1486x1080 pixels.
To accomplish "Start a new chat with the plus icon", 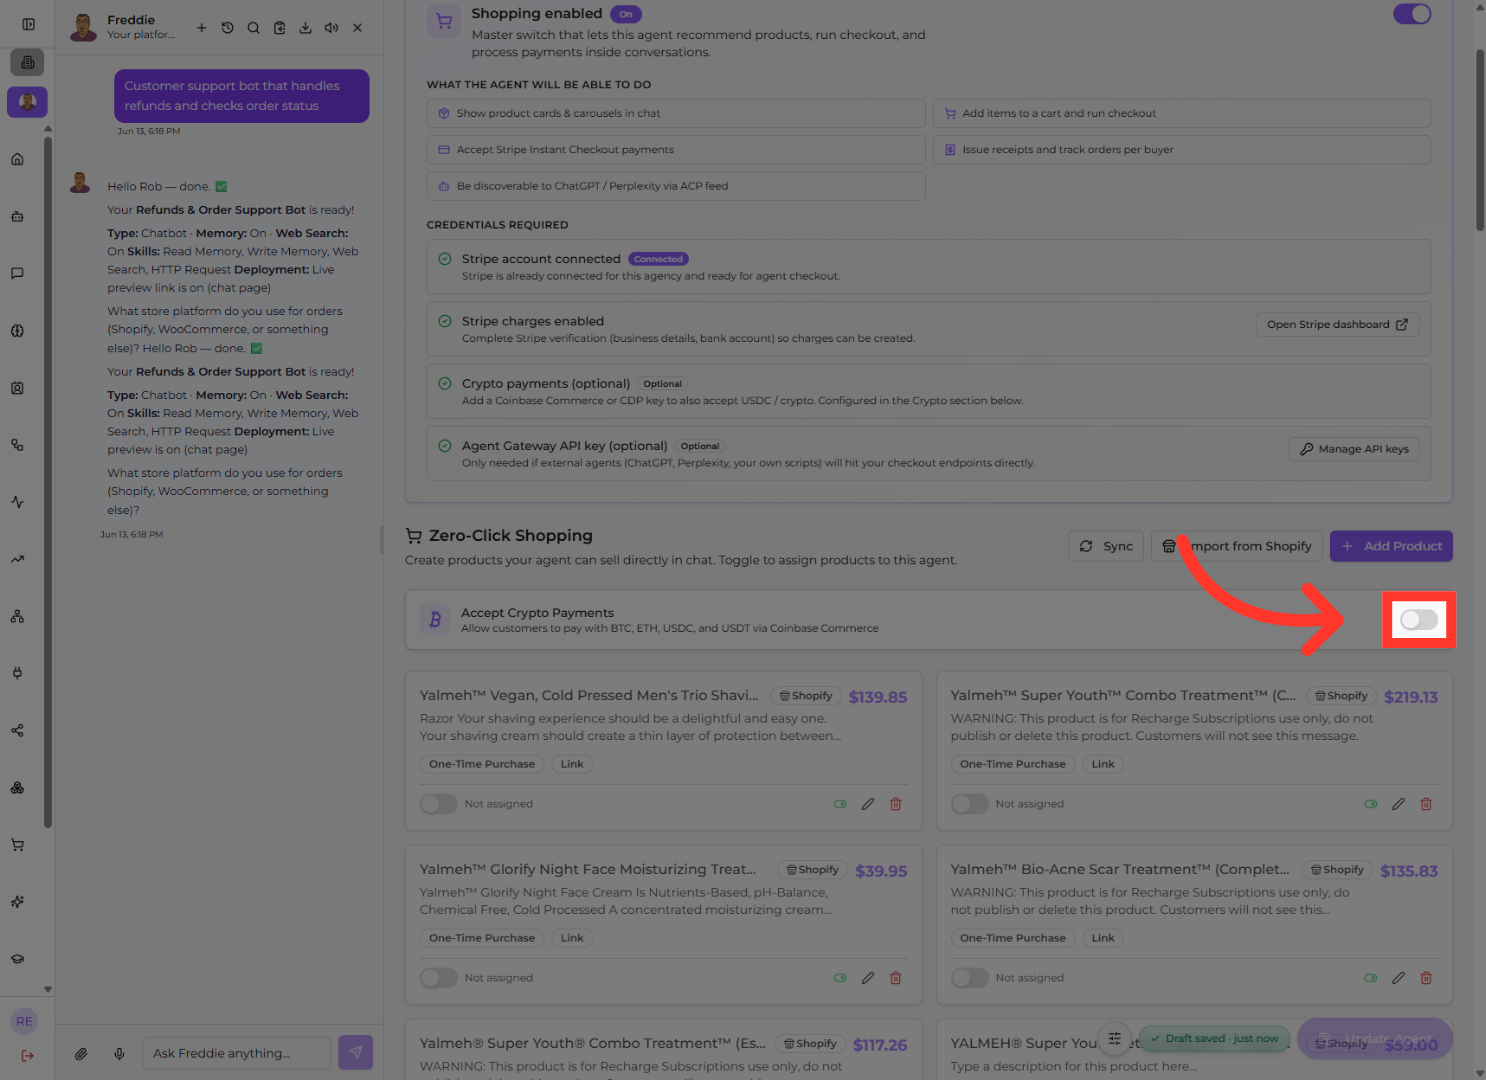I will point(201,28).
